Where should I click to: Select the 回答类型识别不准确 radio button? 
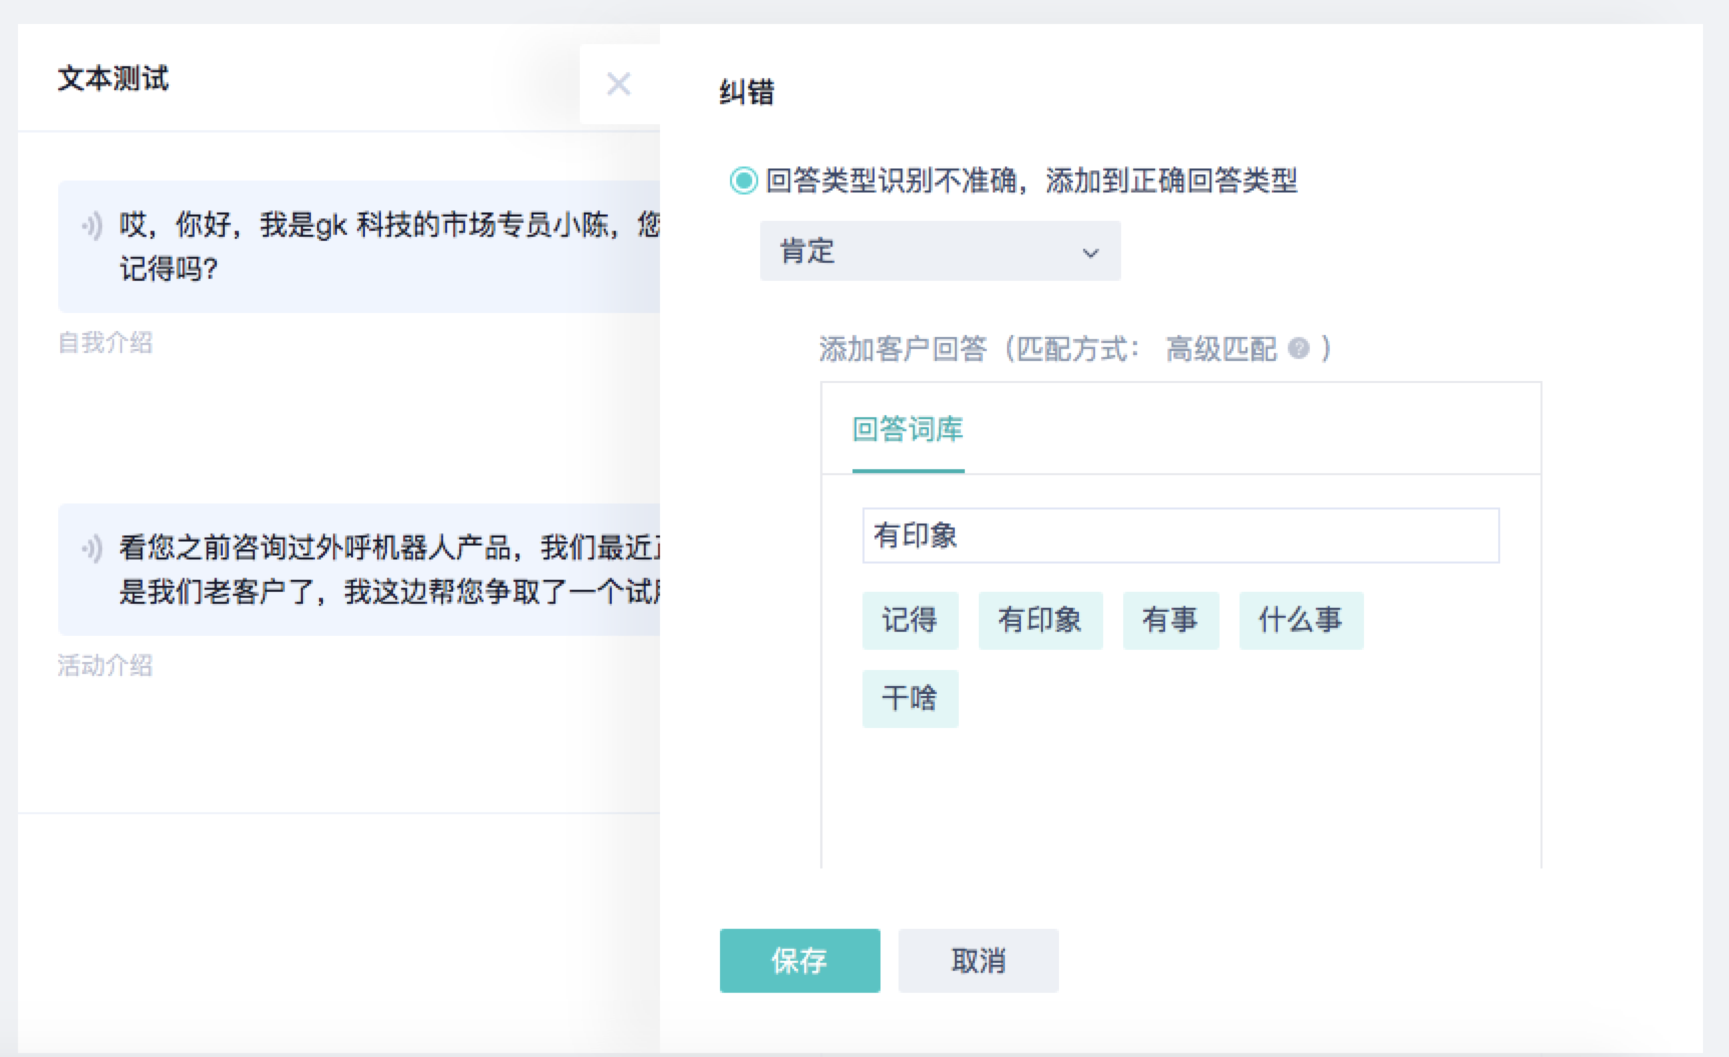743,181
